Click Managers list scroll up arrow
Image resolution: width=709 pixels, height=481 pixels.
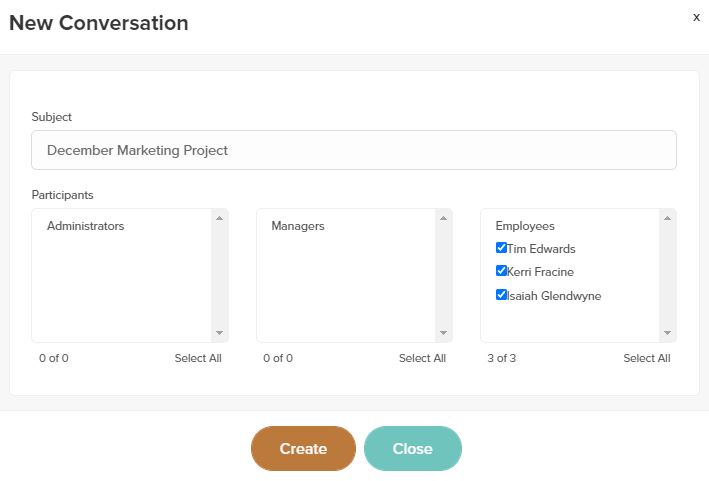point(444,218)
